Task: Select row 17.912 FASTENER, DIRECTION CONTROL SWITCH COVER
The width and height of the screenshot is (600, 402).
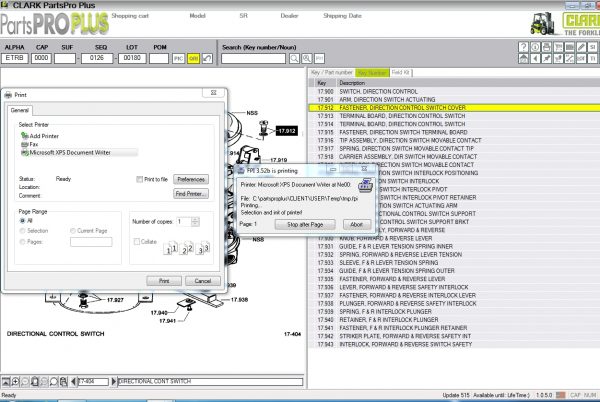Action: click(454, 108)
